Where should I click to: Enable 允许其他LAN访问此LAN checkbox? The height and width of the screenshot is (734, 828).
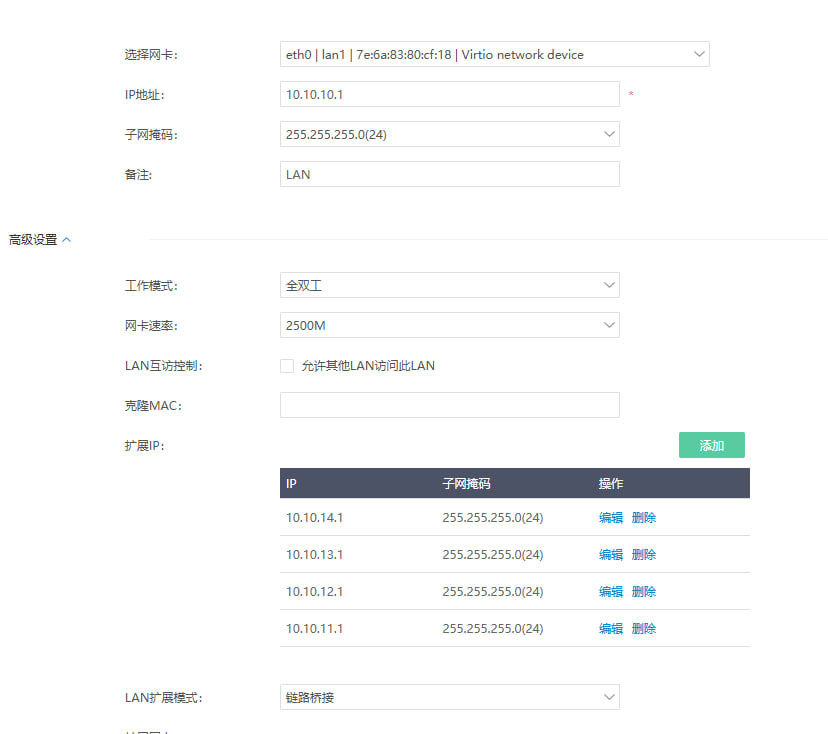coord(287,366)
